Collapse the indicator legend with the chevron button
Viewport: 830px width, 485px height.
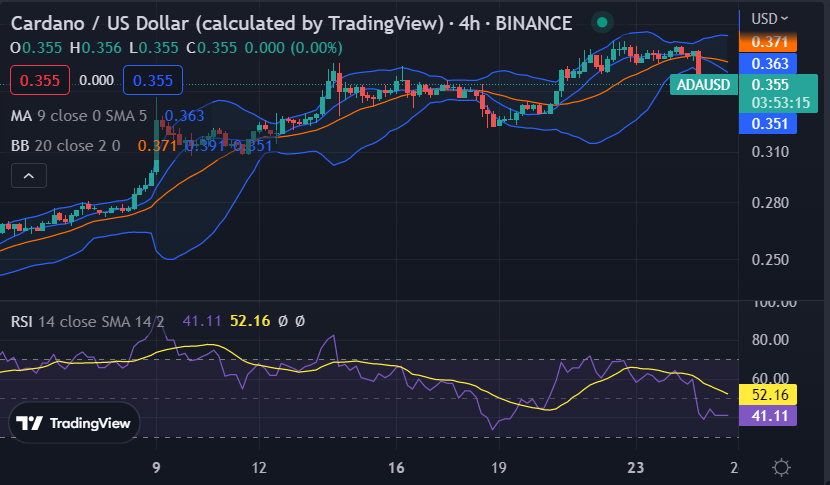click(x=29, y=176)
